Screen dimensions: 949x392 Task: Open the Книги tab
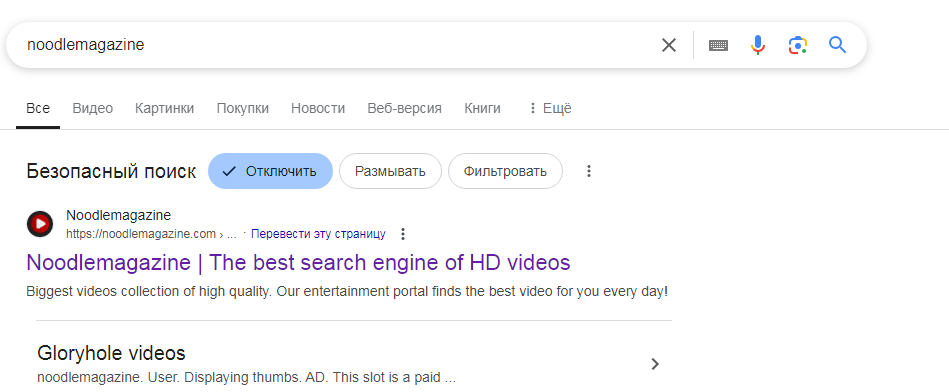click(482, 108)
